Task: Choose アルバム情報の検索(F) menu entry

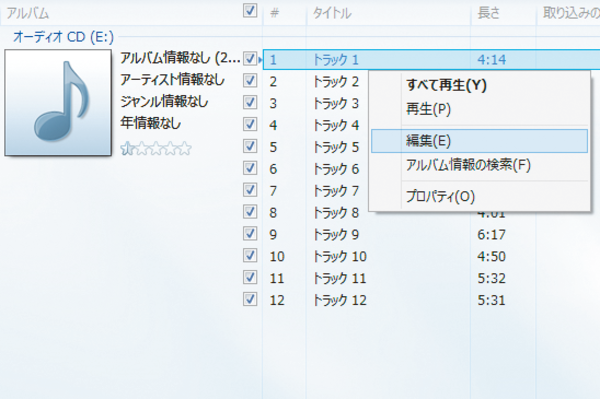Action: 479,165
